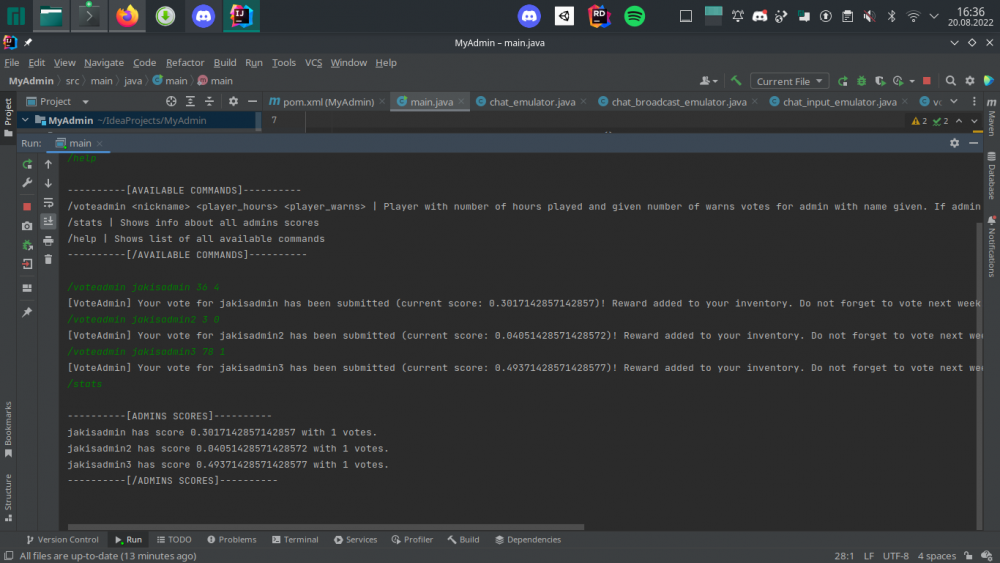1000x563 pixels.
Task: Open Project panel options gear
Action: click(x=233, y=101)
